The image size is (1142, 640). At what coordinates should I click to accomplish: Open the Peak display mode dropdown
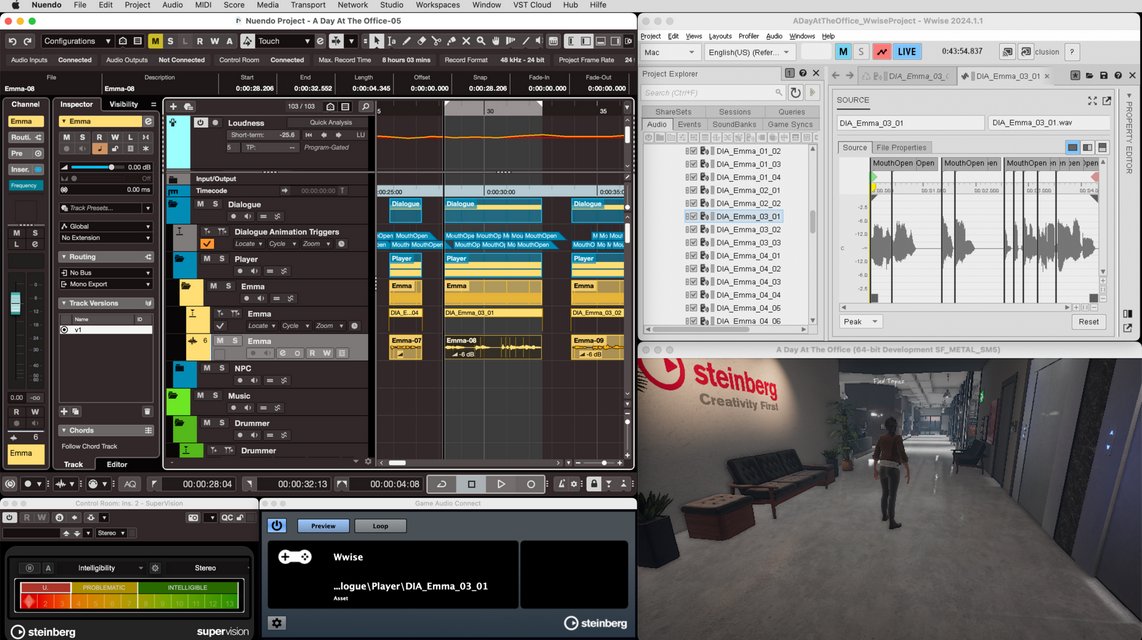coord(861,322)
